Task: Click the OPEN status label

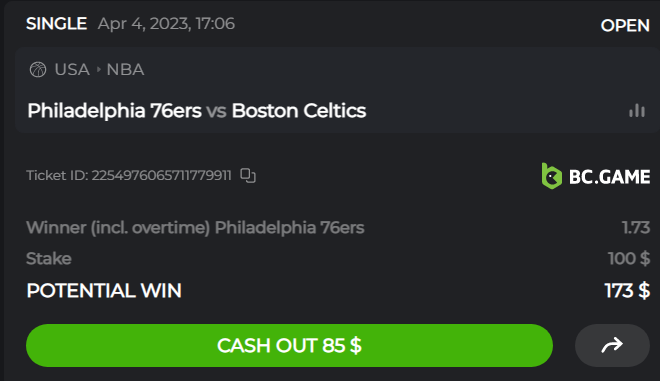Action: [x=625, y=26]
